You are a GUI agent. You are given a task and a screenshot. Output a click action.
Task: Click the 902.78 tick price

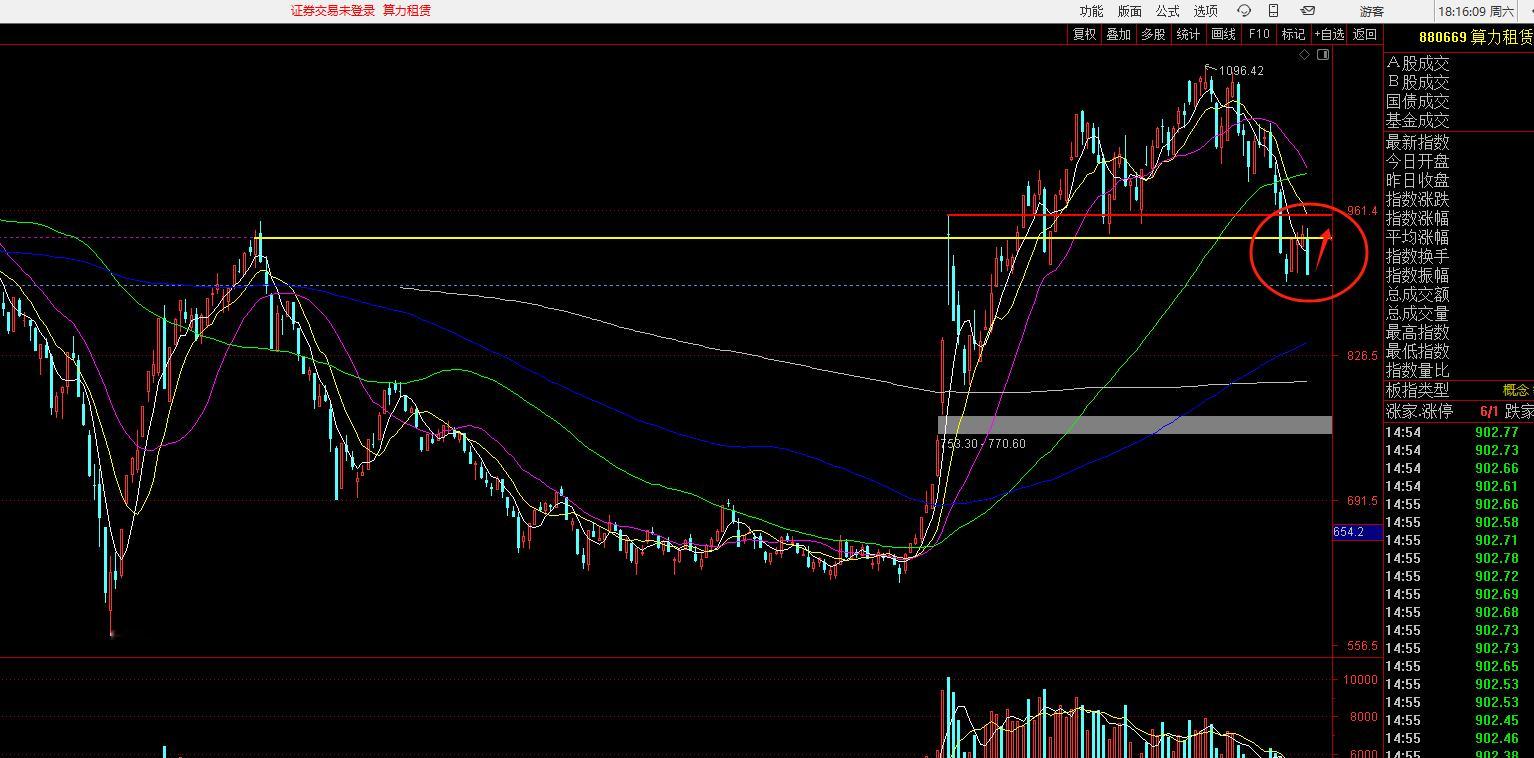(1497, 559)
